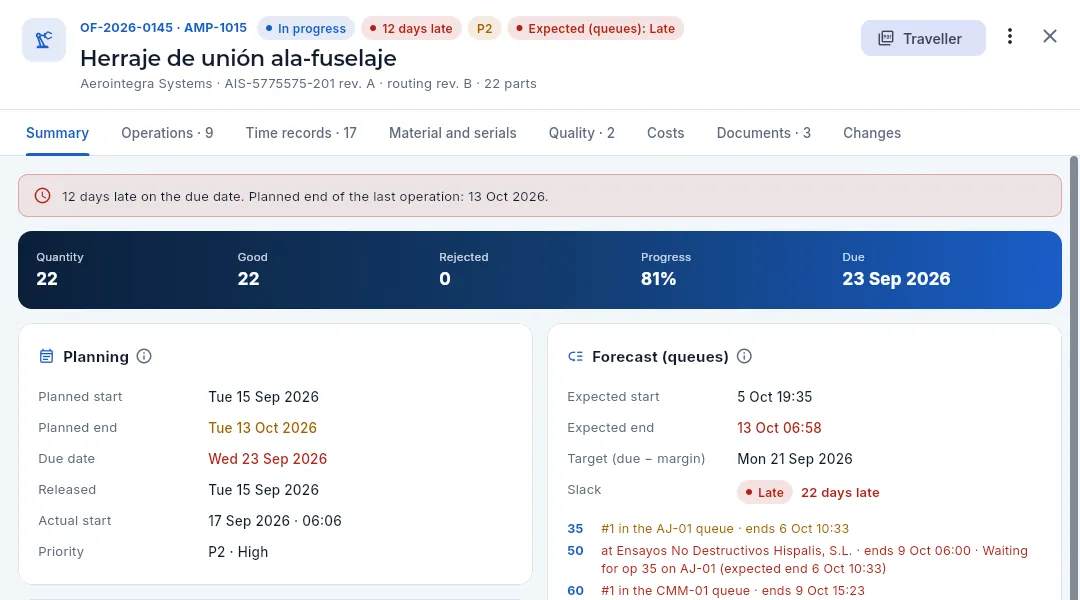The width and height of the screenshot is (1080, 600).
Task: Click the Actual start value 17 Sep 2026 · 06:06
Action: point(275,521)
